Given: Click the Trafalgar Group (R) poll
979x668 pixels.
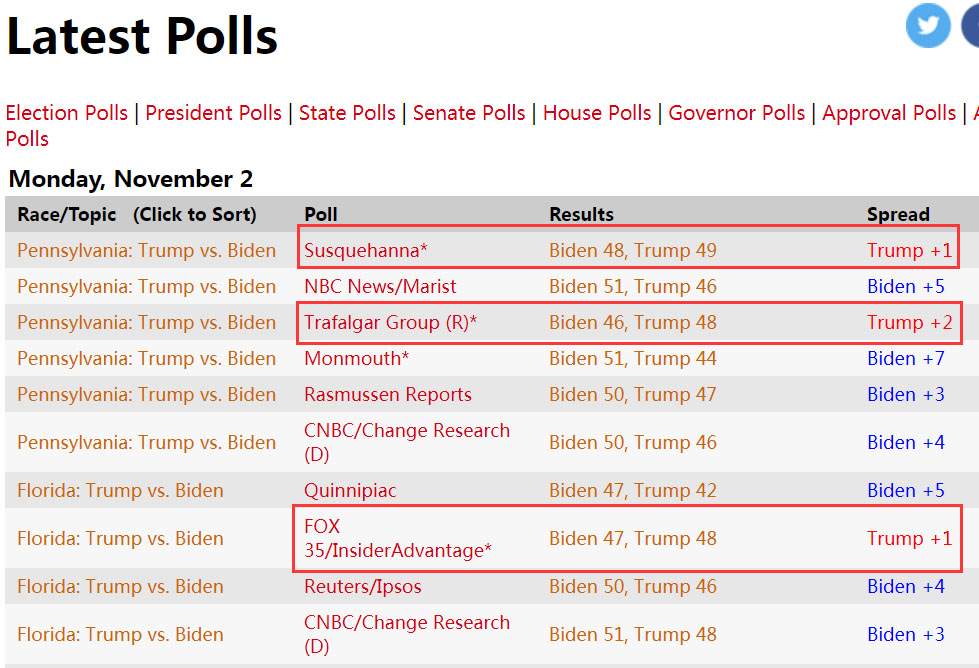Looking at the screenshot, I should [390, 322].
